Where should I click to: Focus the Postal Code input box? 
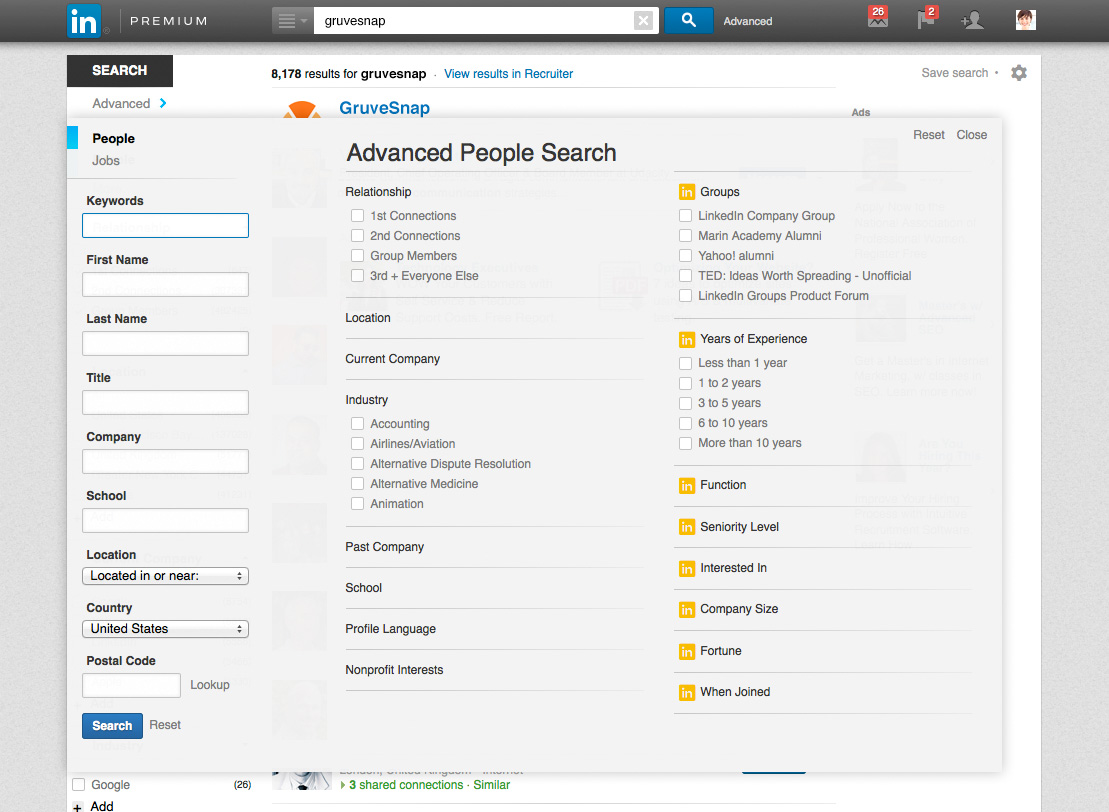(132, 685)
